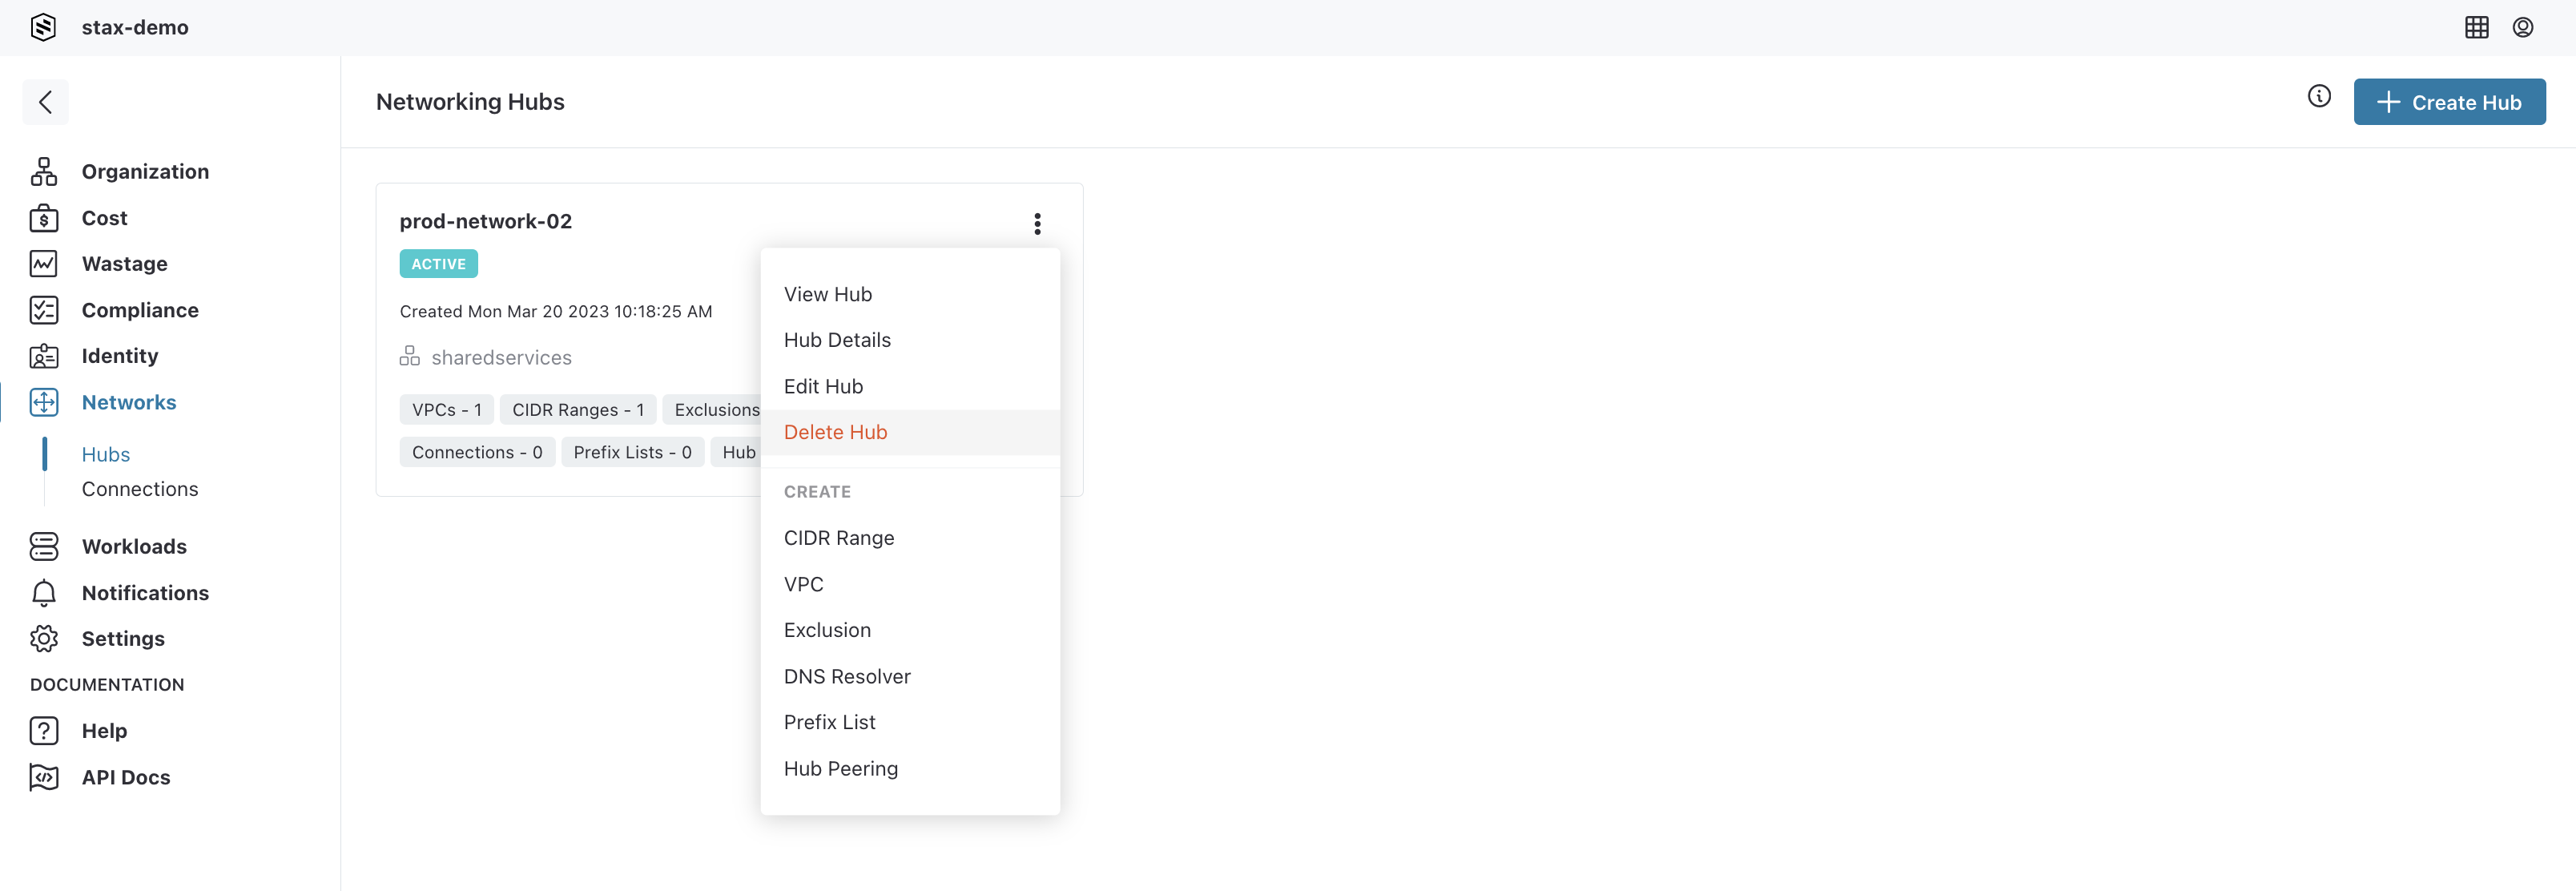Screen dimensions: 2576x891
Task: Click the Create Hub button
Action: pyautogui.click(x=2449, y=100)
